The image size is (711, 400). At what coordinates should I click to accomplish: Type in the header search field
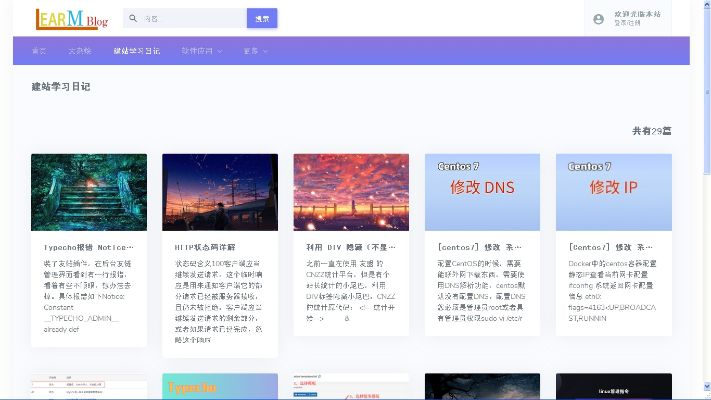190,18
